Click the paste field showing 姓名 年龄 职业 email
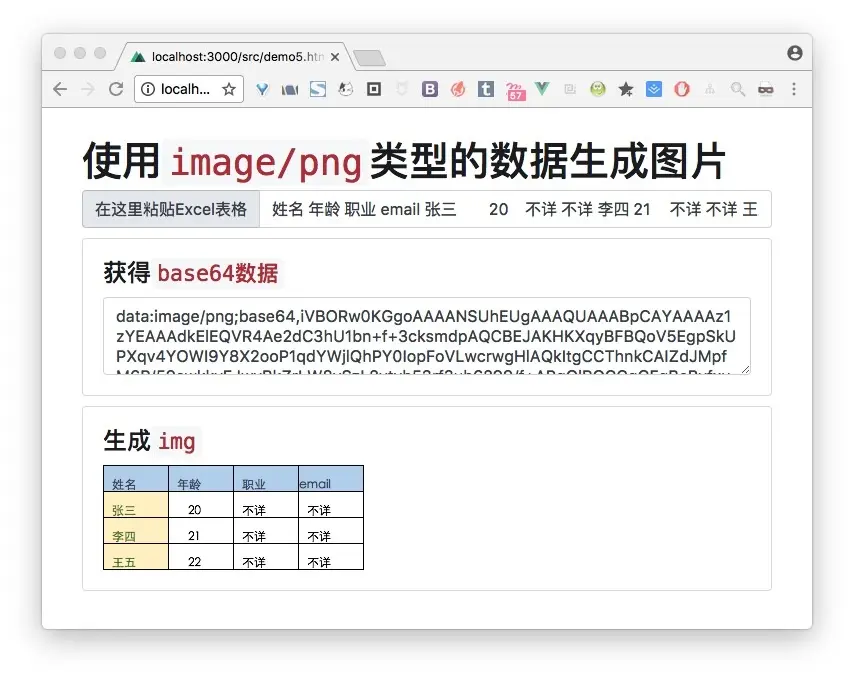854x679 pixels. 515,209
